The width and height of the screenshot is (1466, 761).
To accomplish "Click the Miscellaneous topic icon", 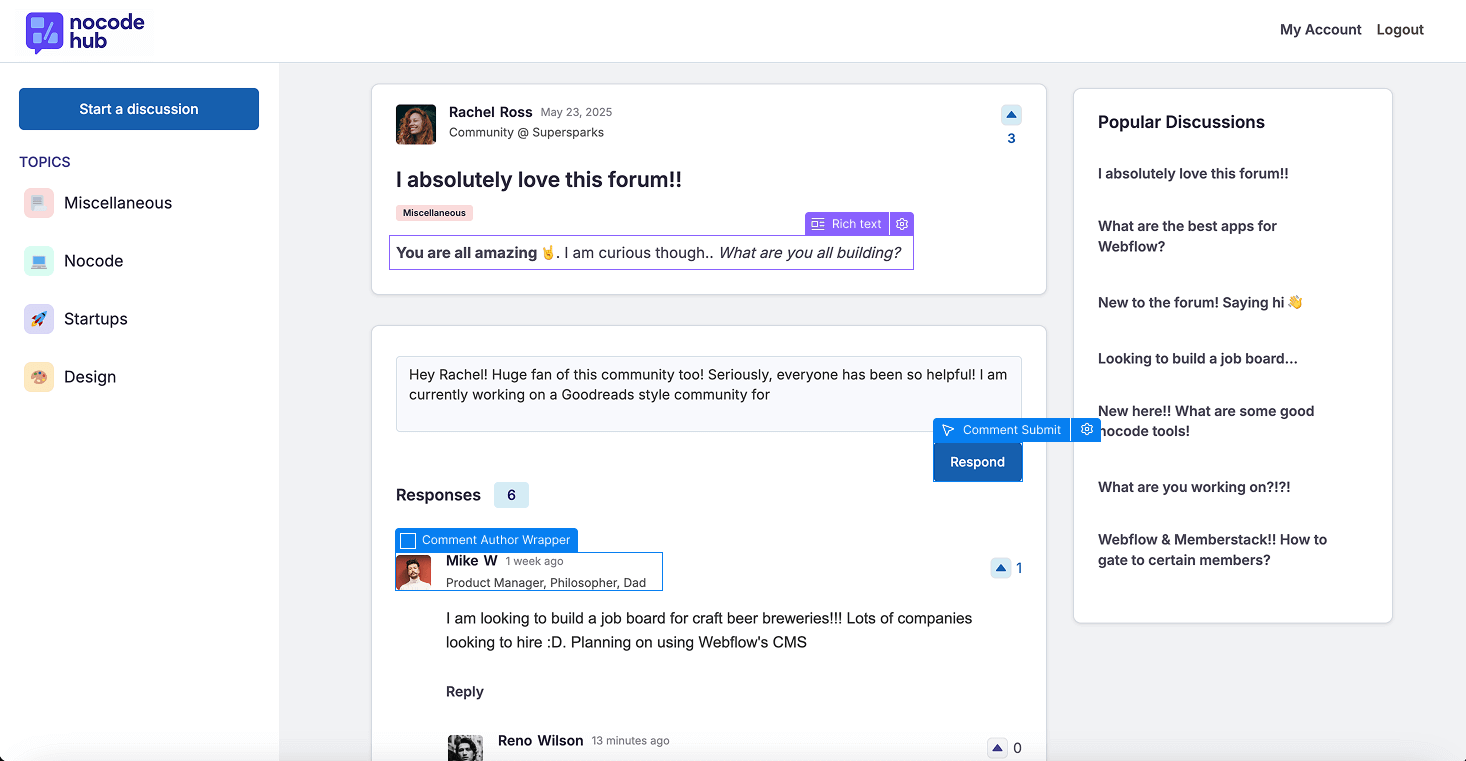I will (x=39, y=203).
